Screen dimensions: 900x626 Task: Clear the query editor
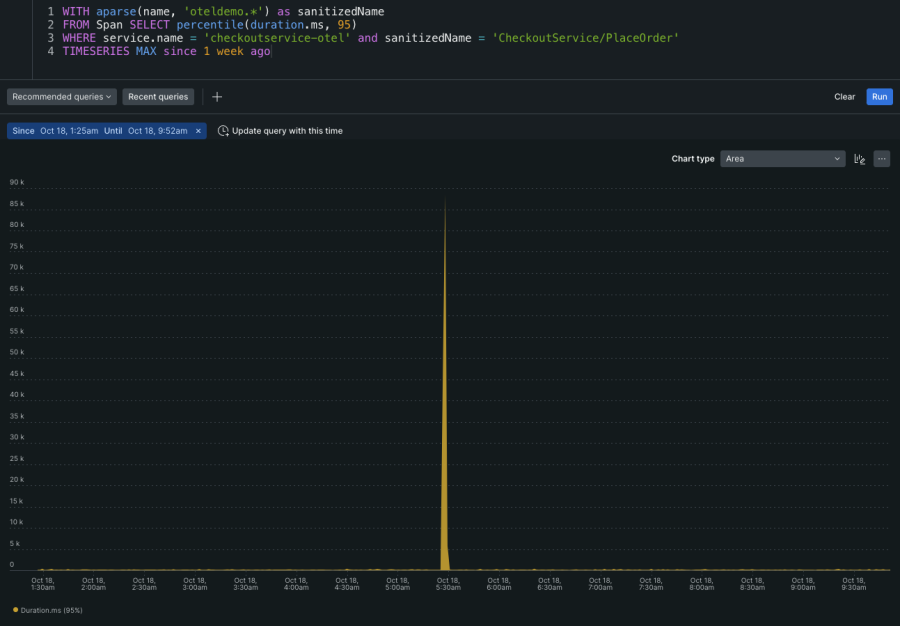coord(844,97)
